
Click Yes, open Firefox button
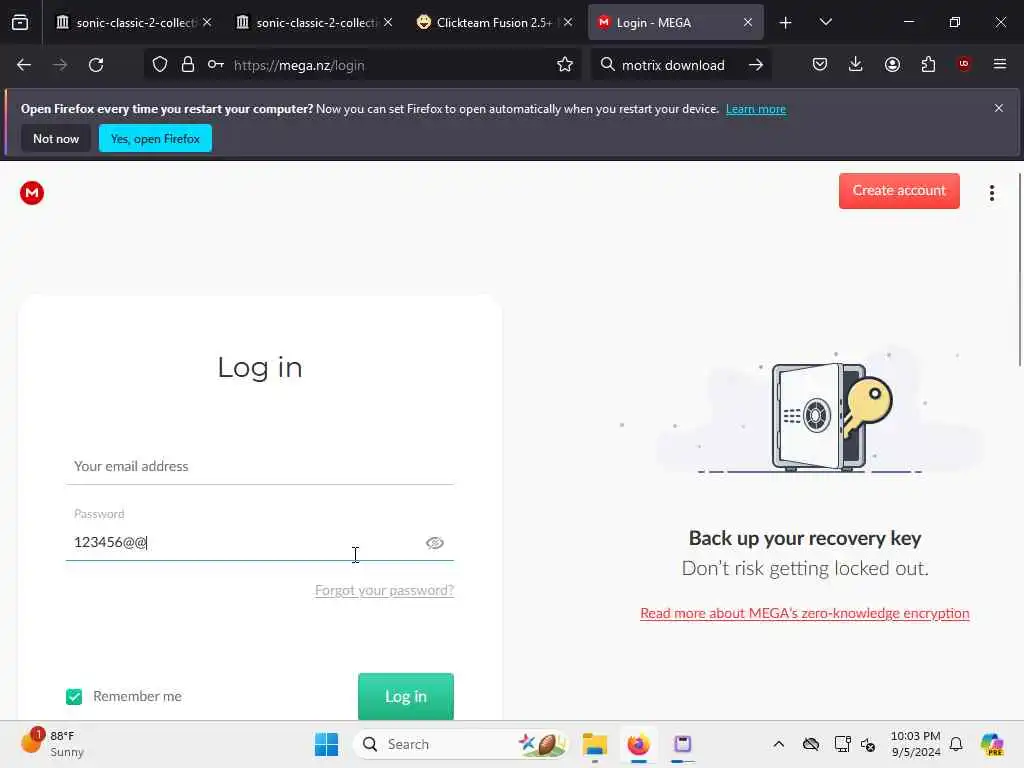pos(155,138)
